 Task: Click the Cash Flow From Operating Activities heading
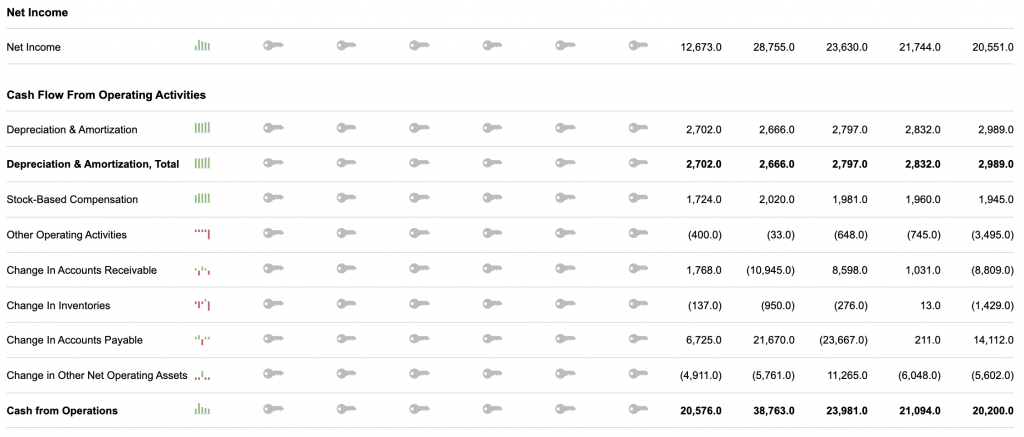tap(106, 95)
